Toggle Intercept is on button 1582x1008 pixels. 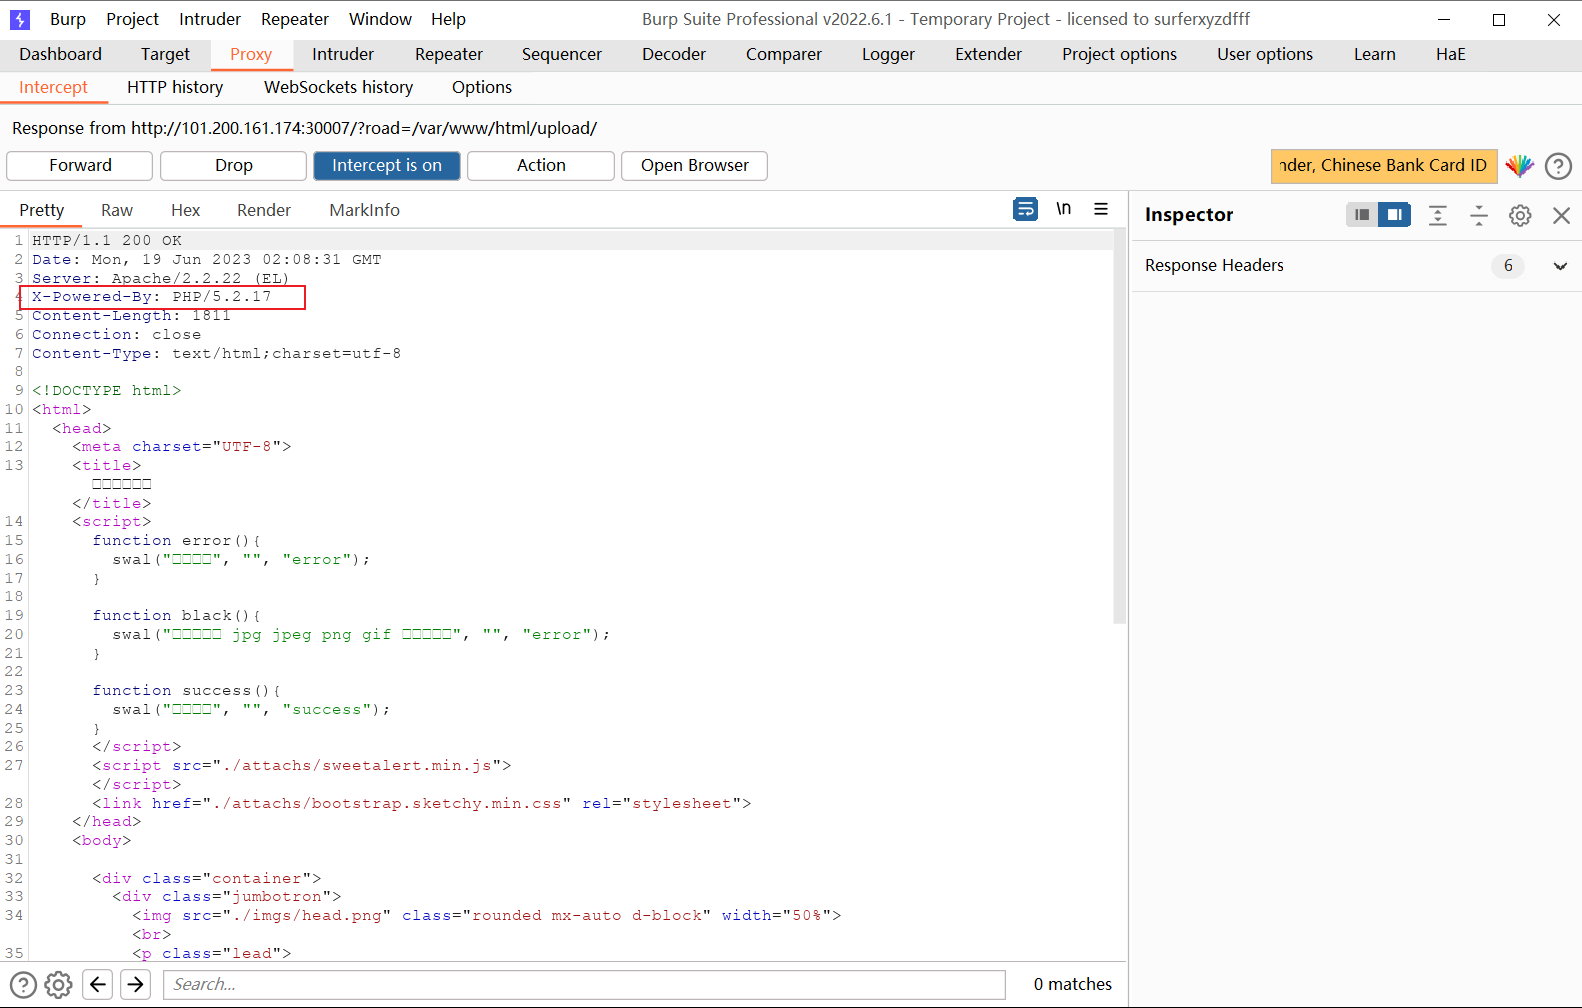pos(387,166)
